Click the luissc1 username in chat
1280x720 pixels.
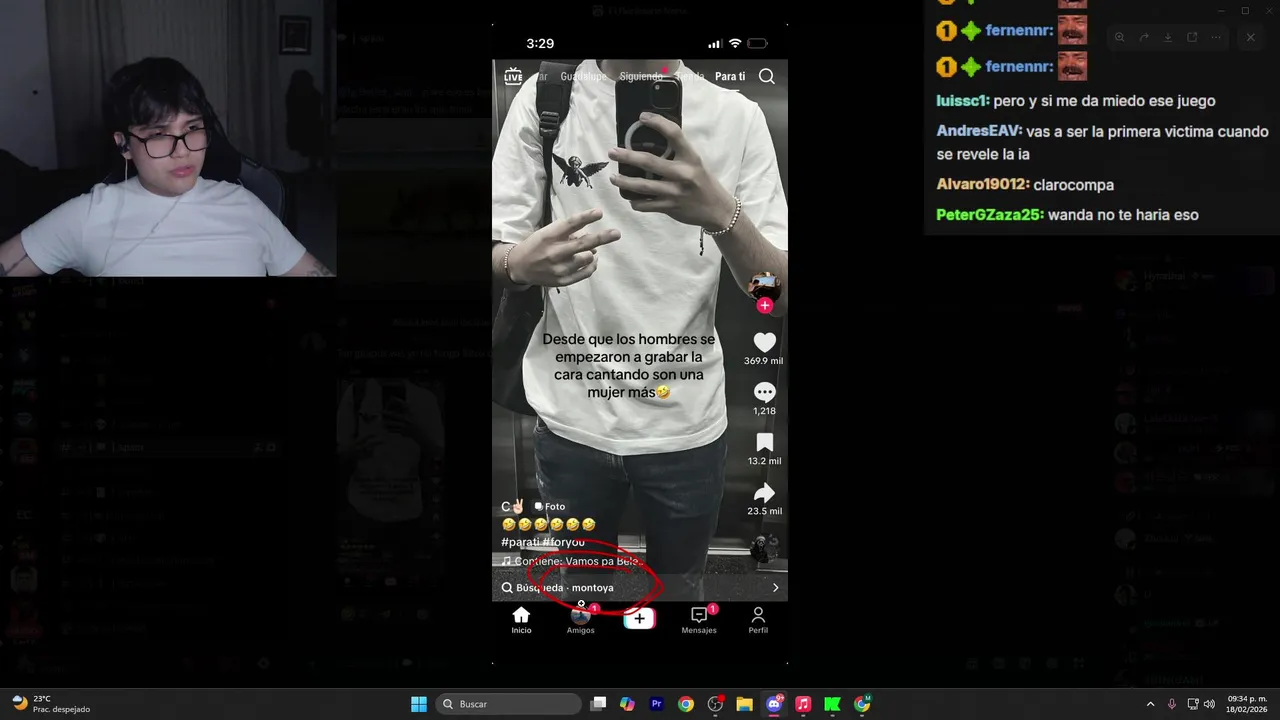963,101
